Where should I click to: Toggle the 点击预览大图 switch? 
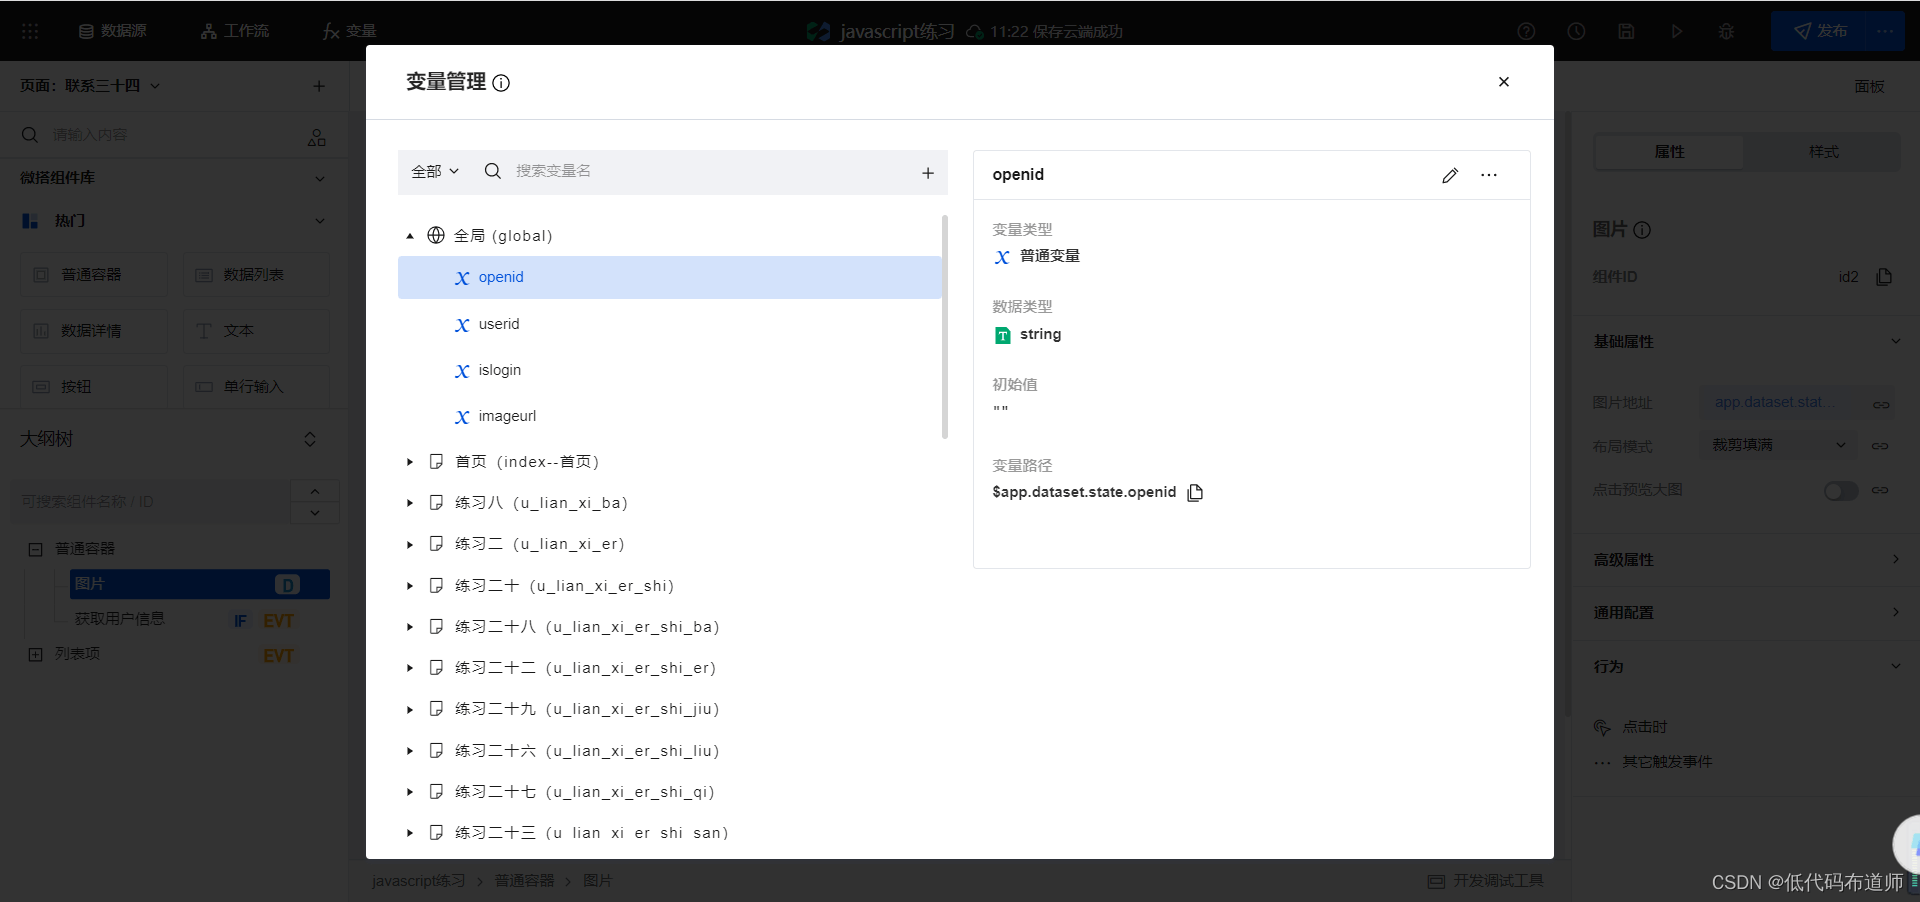coord(1840,491)
